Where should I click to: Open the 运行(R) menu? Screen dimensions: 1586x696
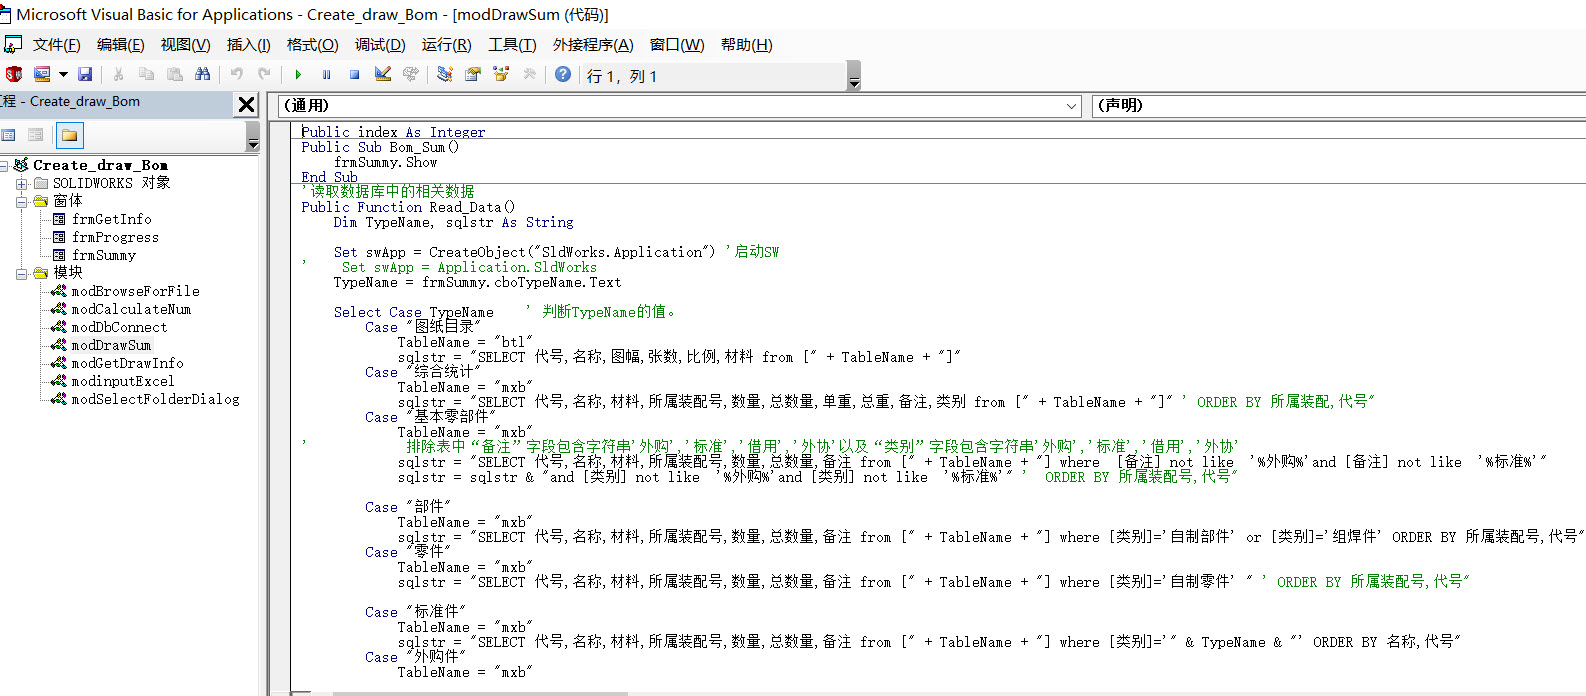(x=446, y=45)
